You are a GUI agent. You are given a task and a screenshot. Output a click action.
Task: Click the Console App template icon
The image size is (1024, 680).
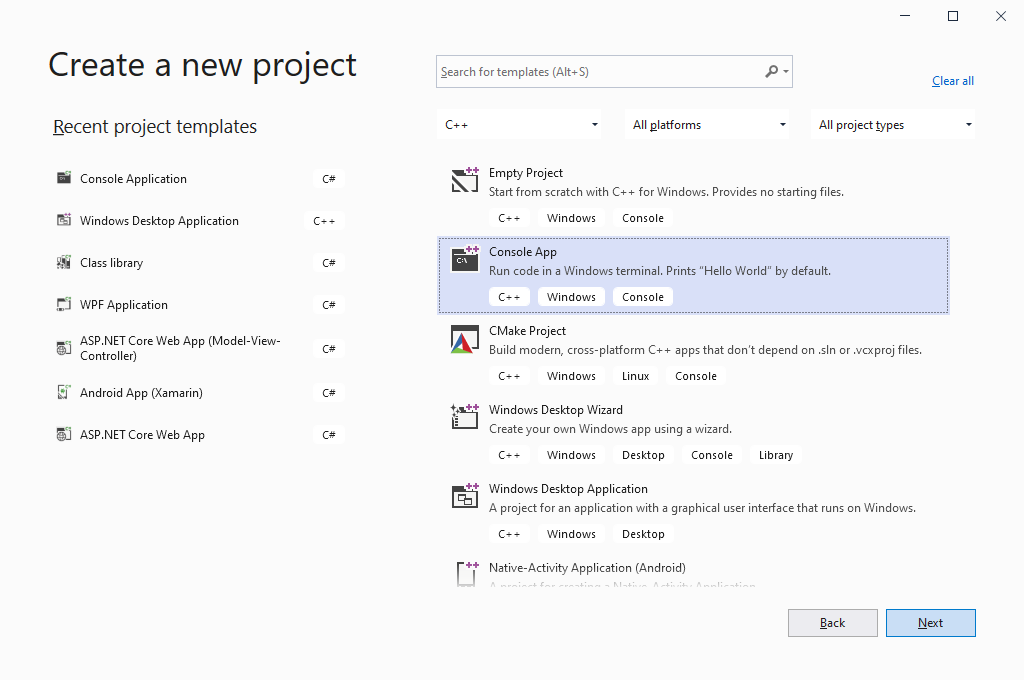point(465,260)
